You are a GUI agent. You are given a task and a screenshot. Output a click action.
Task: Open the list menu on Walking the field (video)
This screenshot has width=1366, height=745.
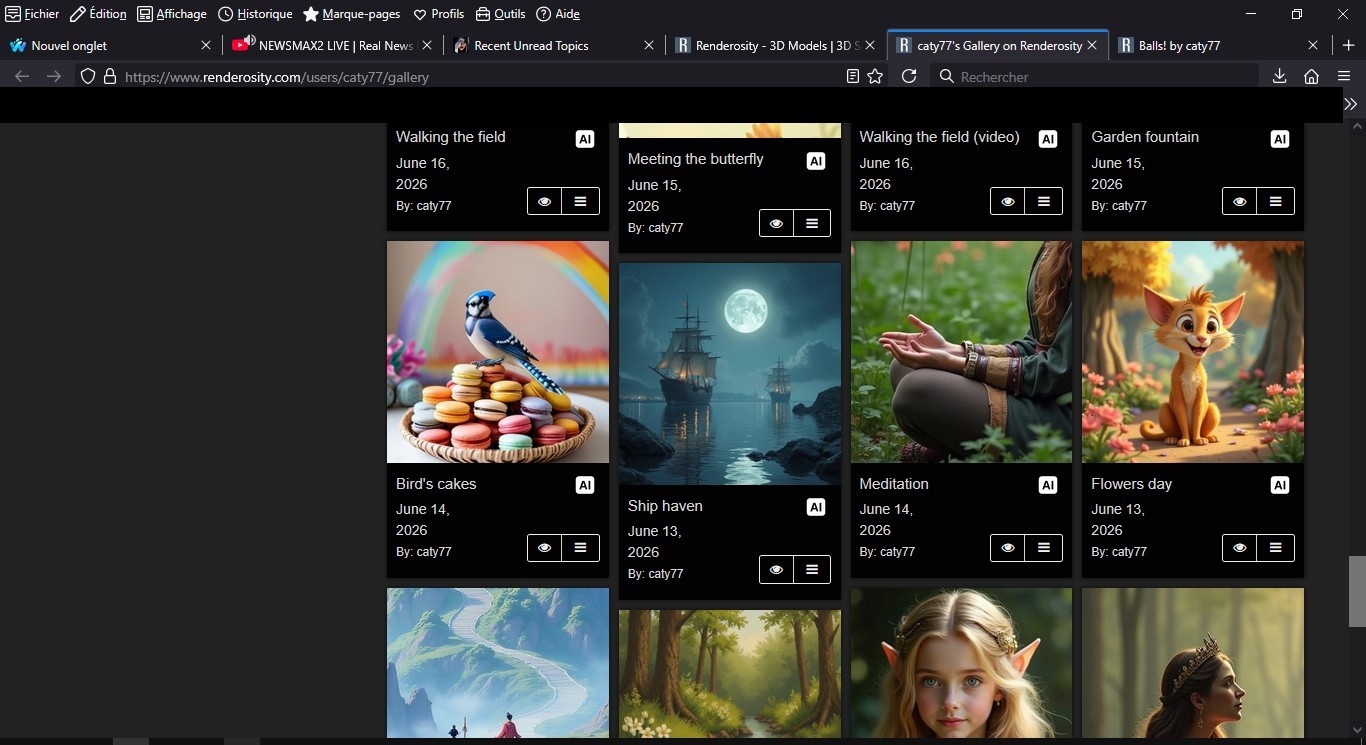pyautogui.click(x=1044, y=201)
